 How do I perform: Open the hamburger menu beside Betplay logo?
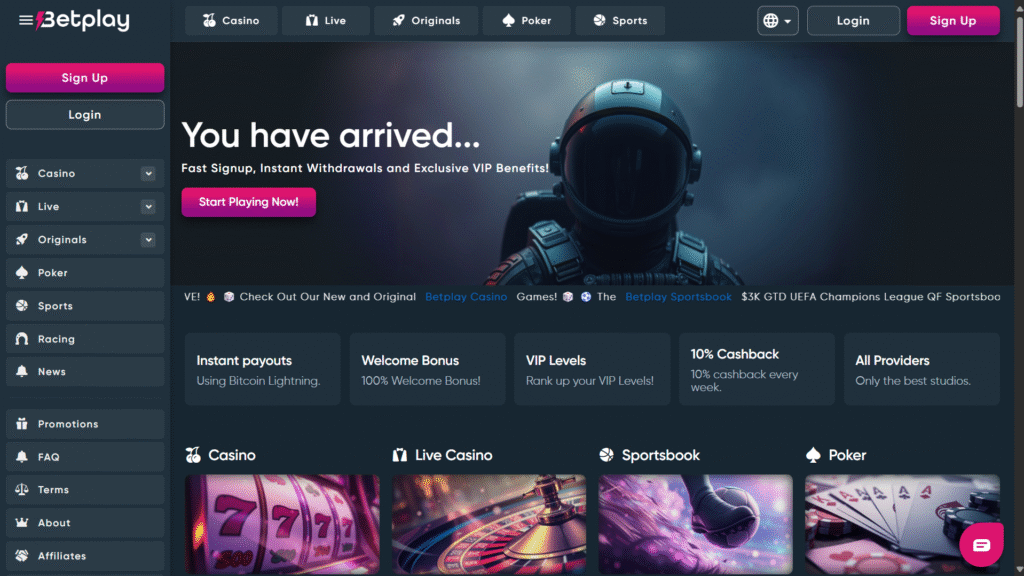[25, 21]
